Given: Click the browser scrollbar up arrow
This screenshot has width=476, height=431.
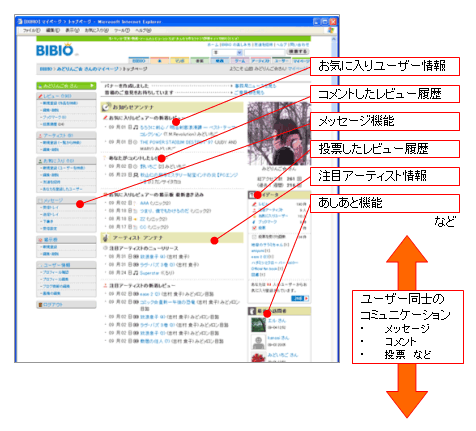Looking at the screenshot, I should [x=334, y=39].
